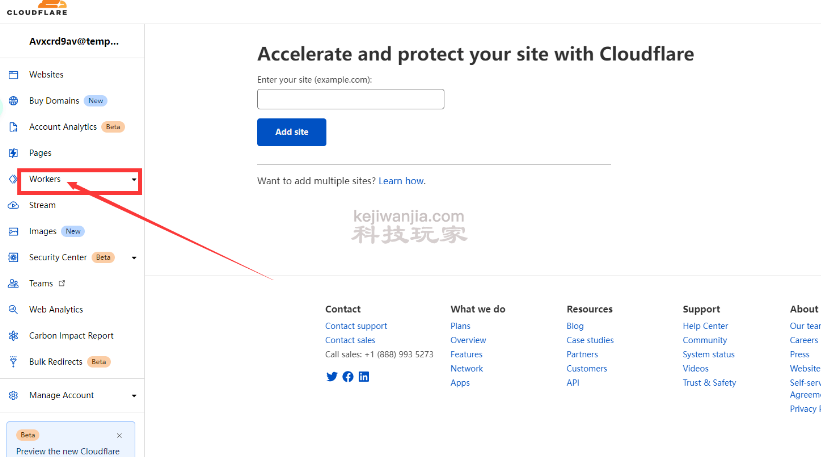Click the Stream cloud icon

pos(13,205)
